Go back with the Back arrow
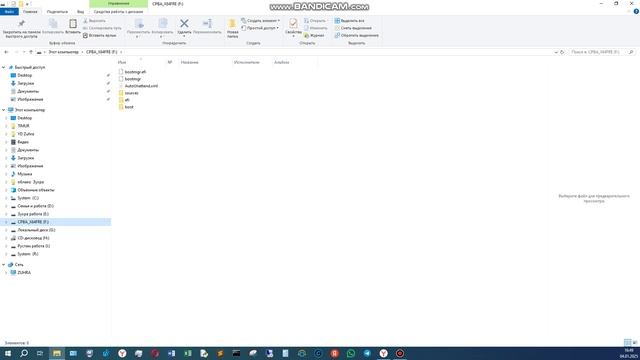Screen dimensions: 640x360 (x=6, y=52)
